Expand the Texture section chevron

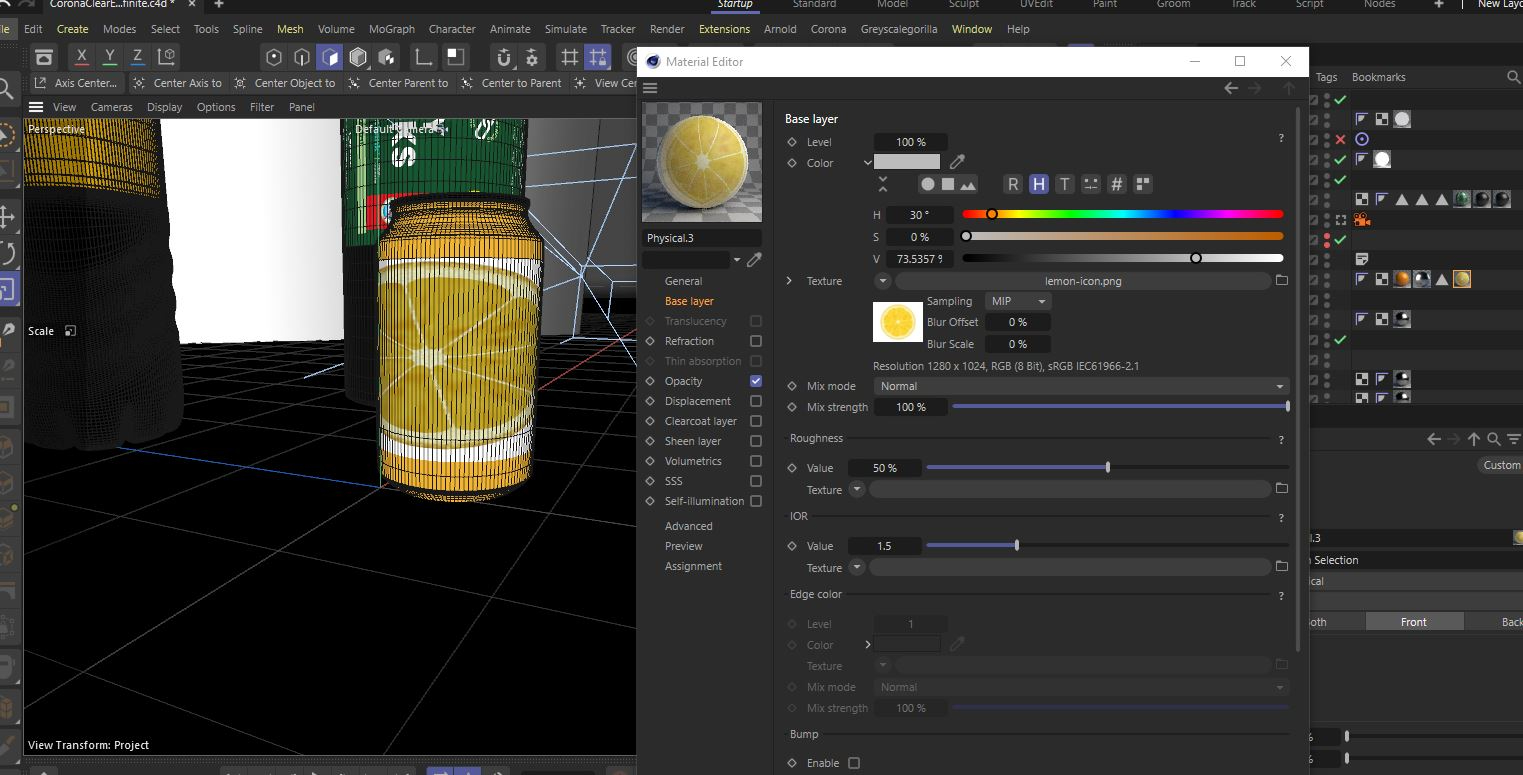coord(790,281)
